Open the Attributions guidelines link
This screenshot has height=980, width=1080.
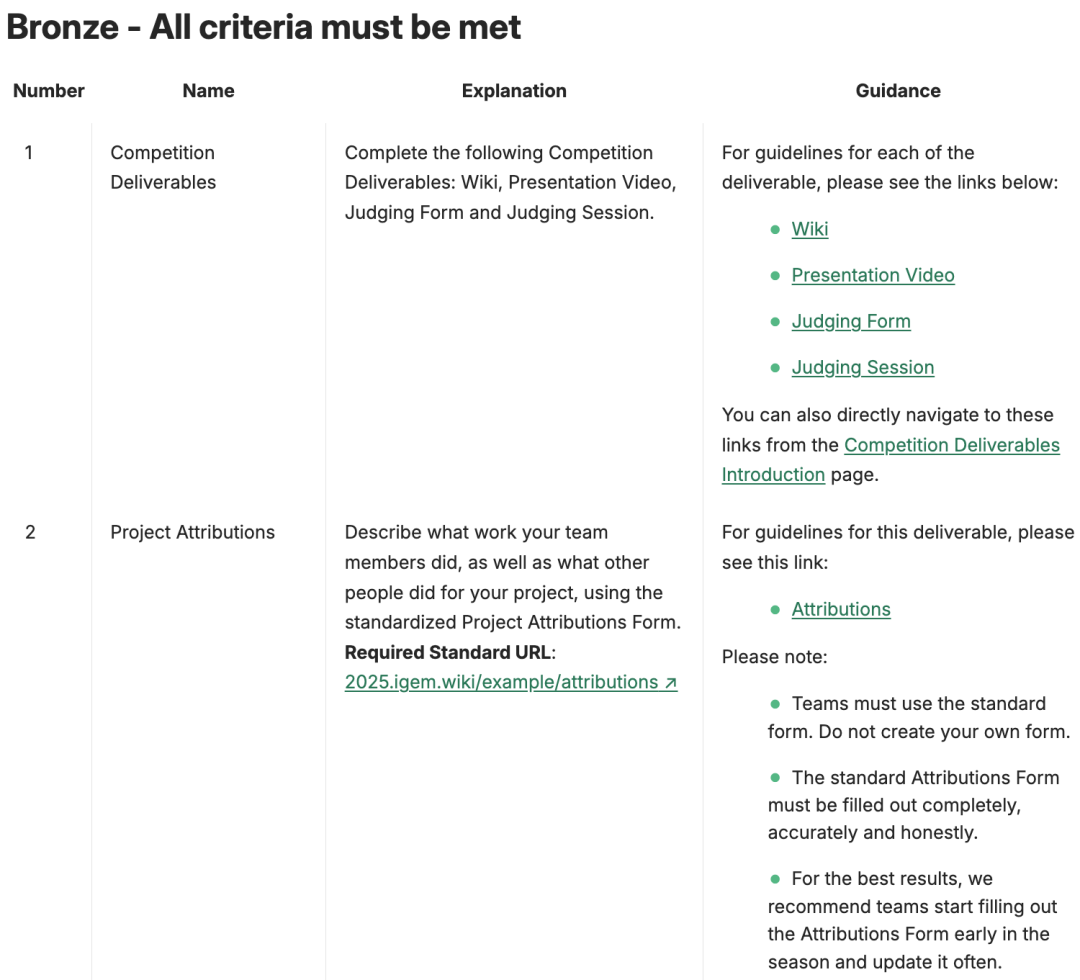(840, 609)
